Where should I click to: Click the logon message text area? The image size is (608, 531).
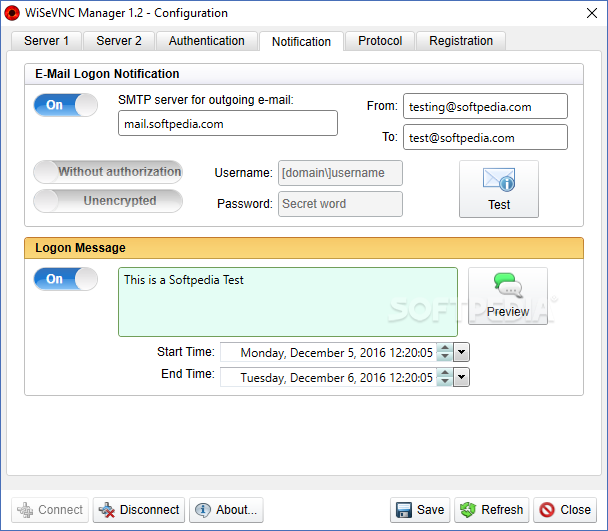click(288, 302)
